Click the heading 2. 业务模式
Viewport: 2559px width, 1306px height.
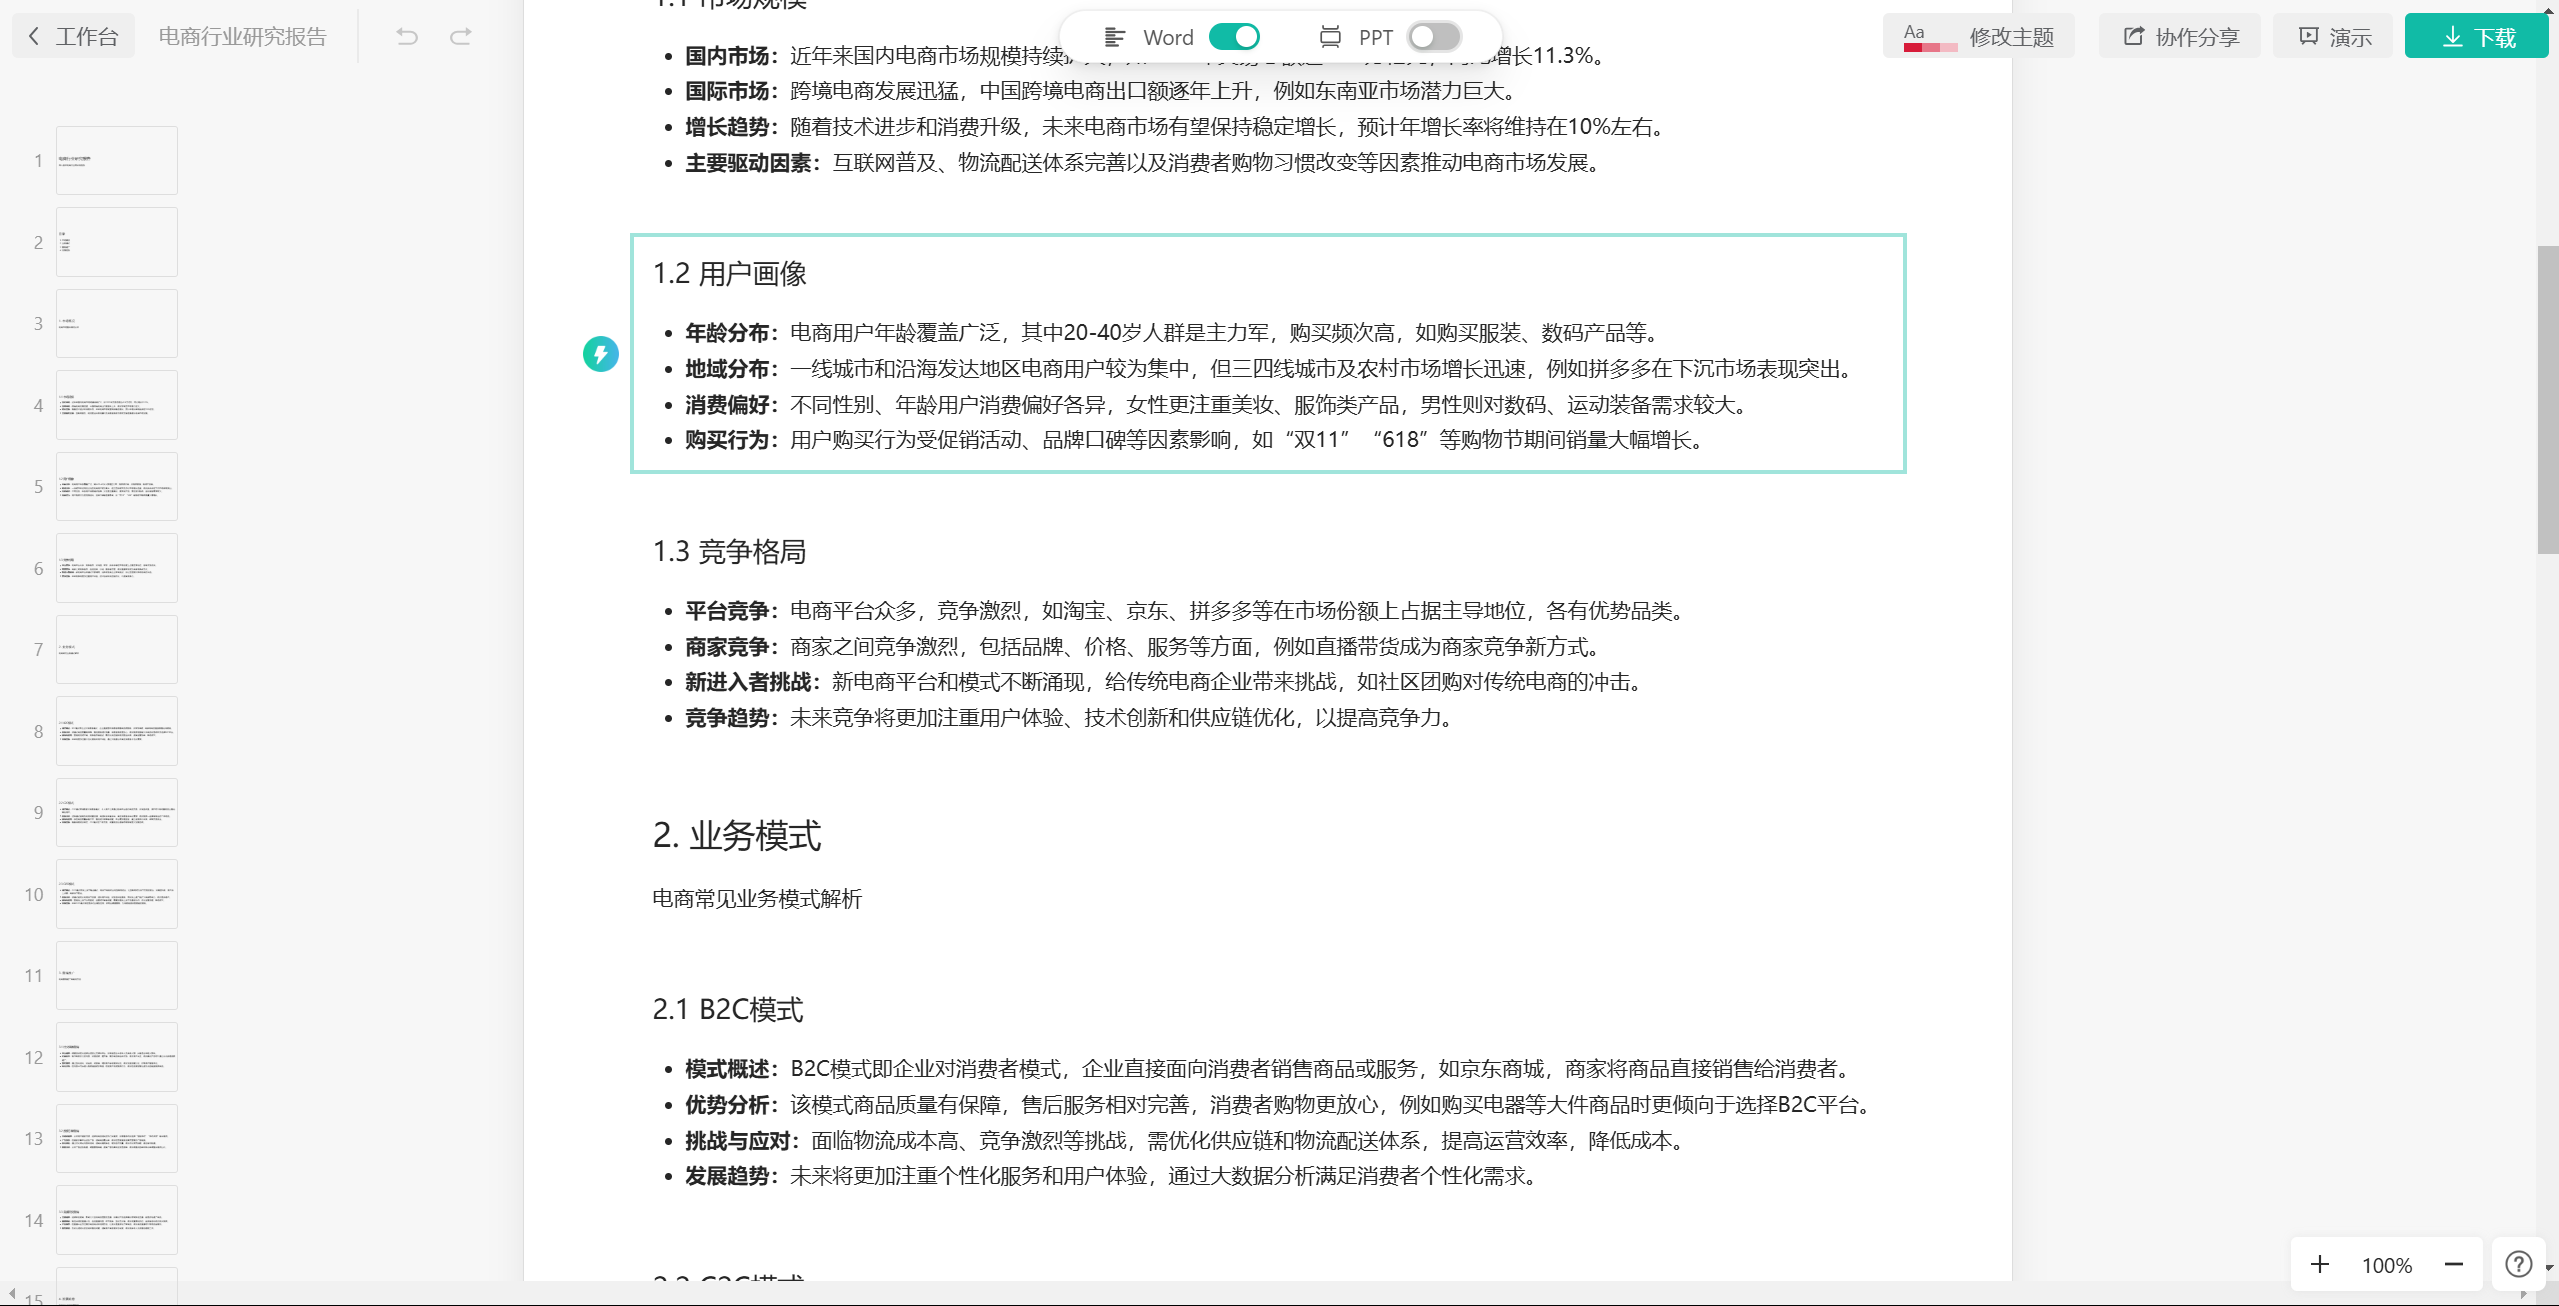[x=737, y=836]
